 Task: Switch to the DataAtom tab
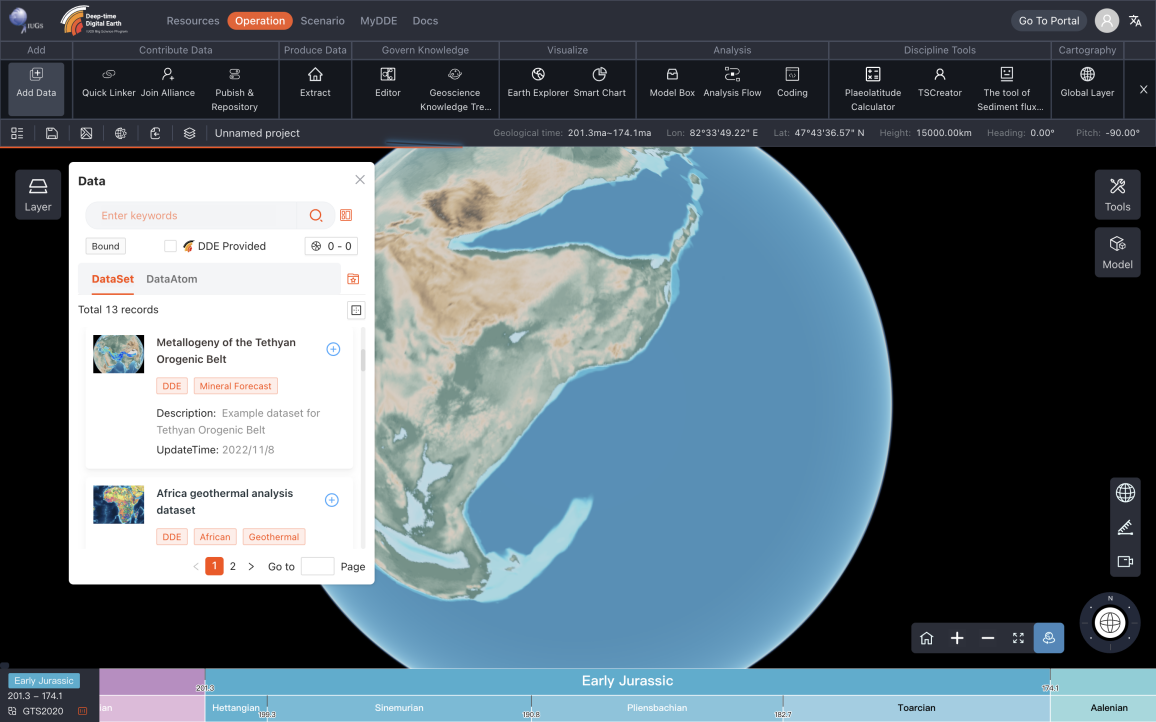click(171, 279)
